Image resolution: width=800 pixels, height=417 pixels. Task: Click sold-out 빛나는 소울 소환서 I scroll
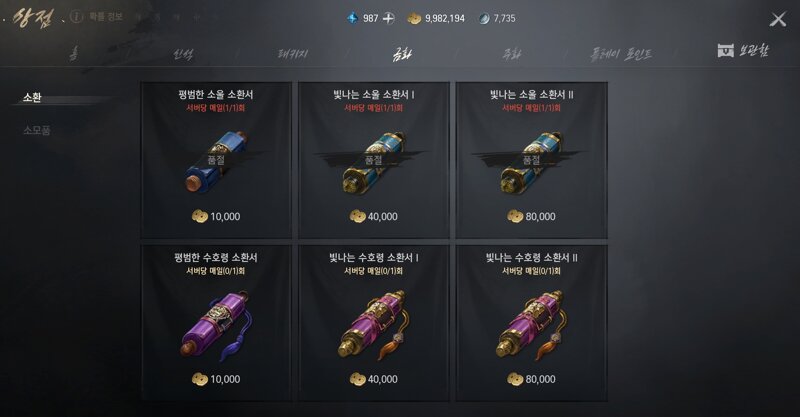coord(374,161)
